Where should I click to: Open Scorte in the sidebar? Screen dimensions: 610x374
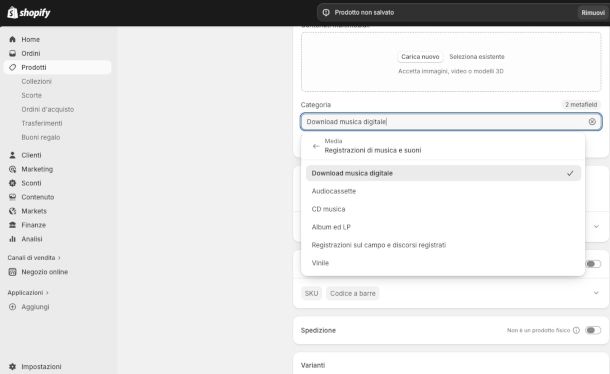[32, 95]
